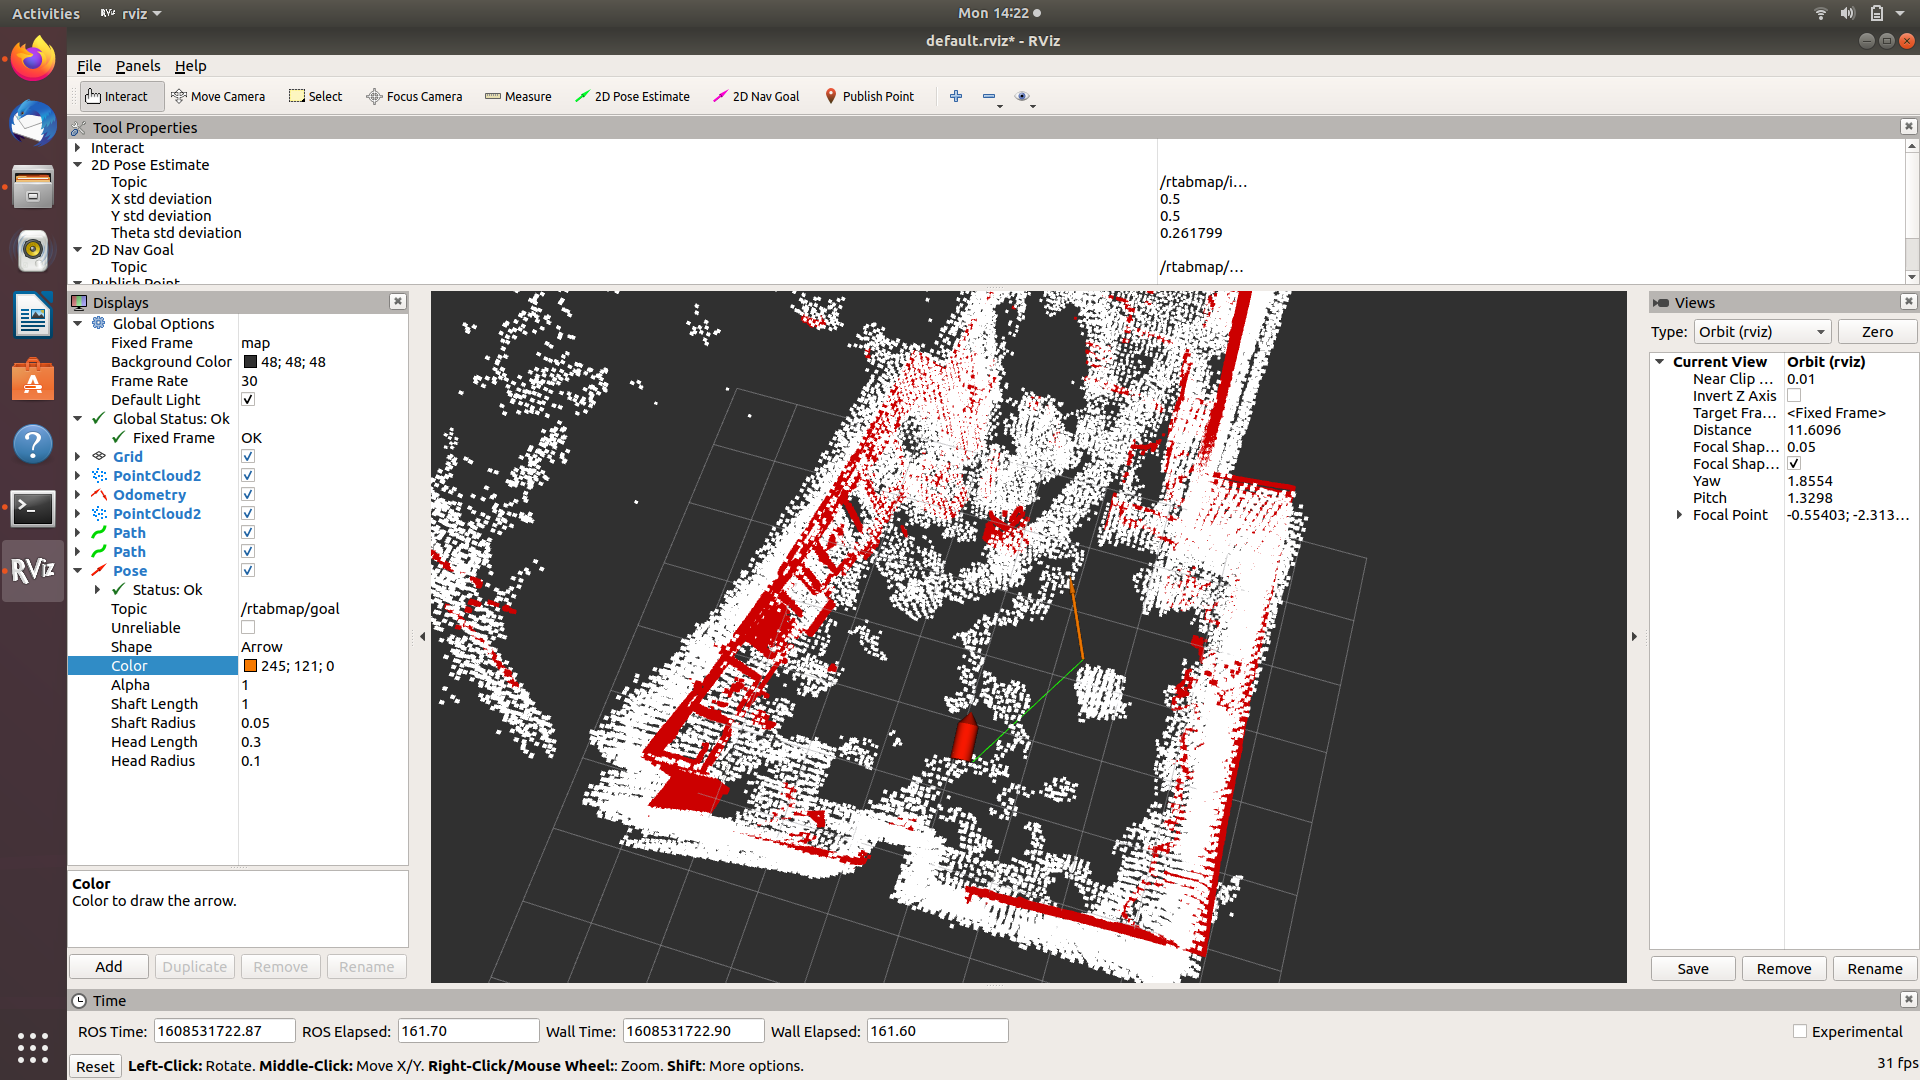Select the 2D Nav Goal tool
Viewport: 1920px width, 1080px height.
point(756,96)
